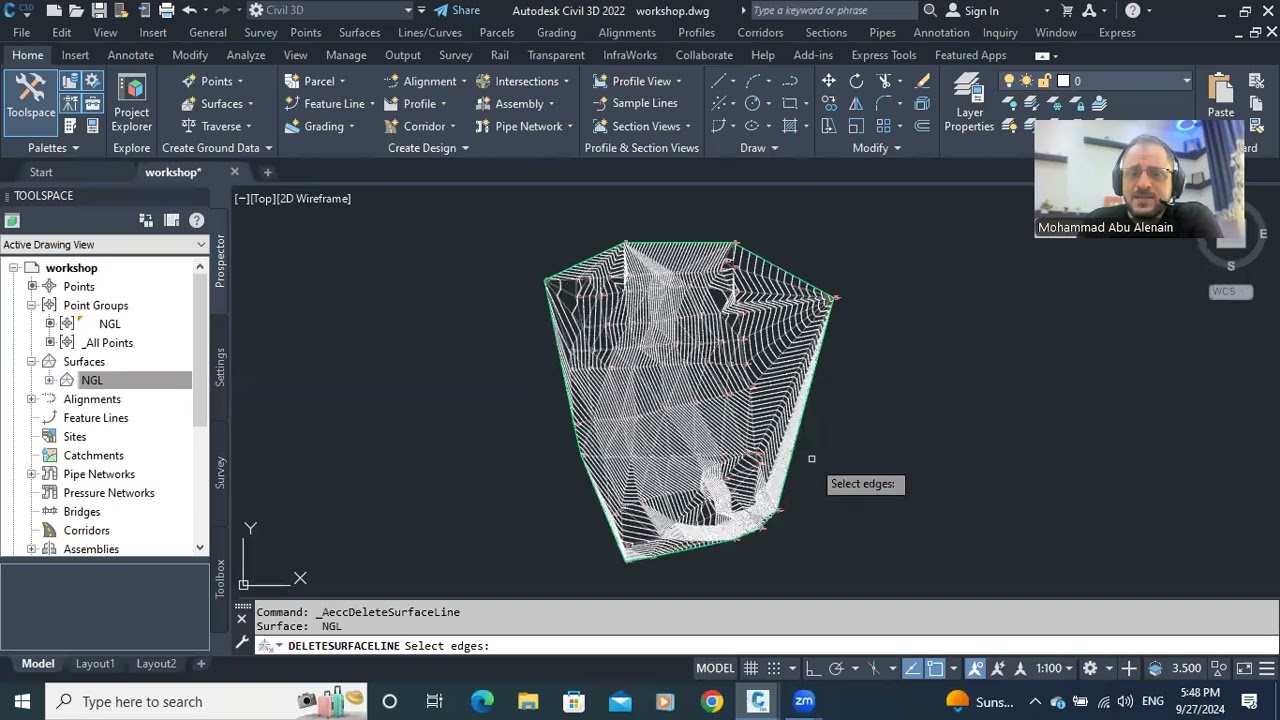Select the Line tool in Draw panel

718,81
